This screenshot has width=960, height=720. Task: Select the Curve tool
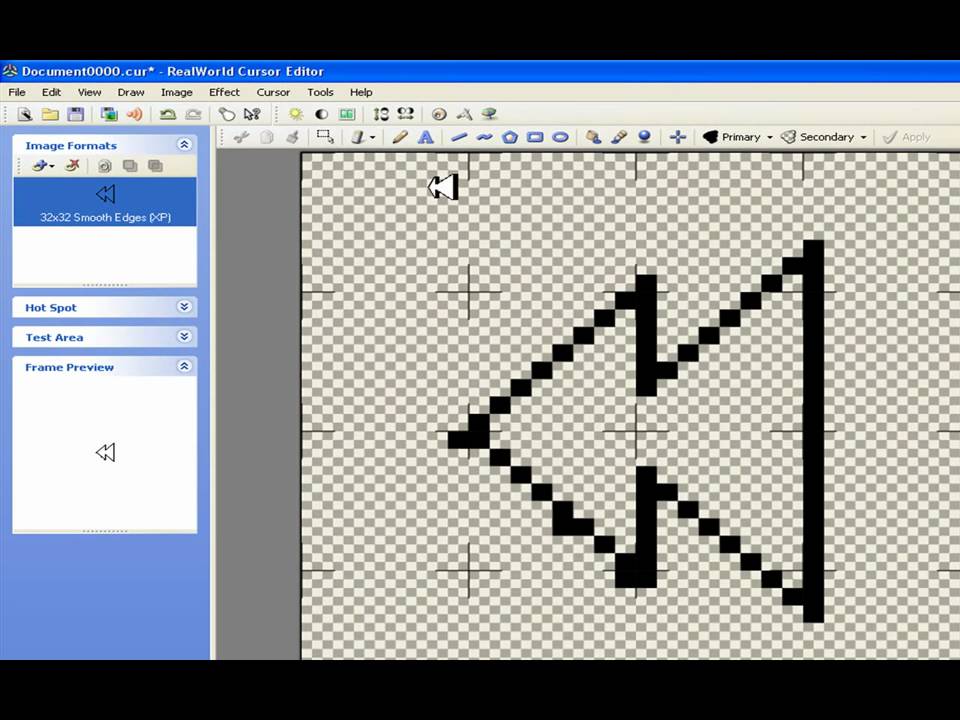pos(484,137)
